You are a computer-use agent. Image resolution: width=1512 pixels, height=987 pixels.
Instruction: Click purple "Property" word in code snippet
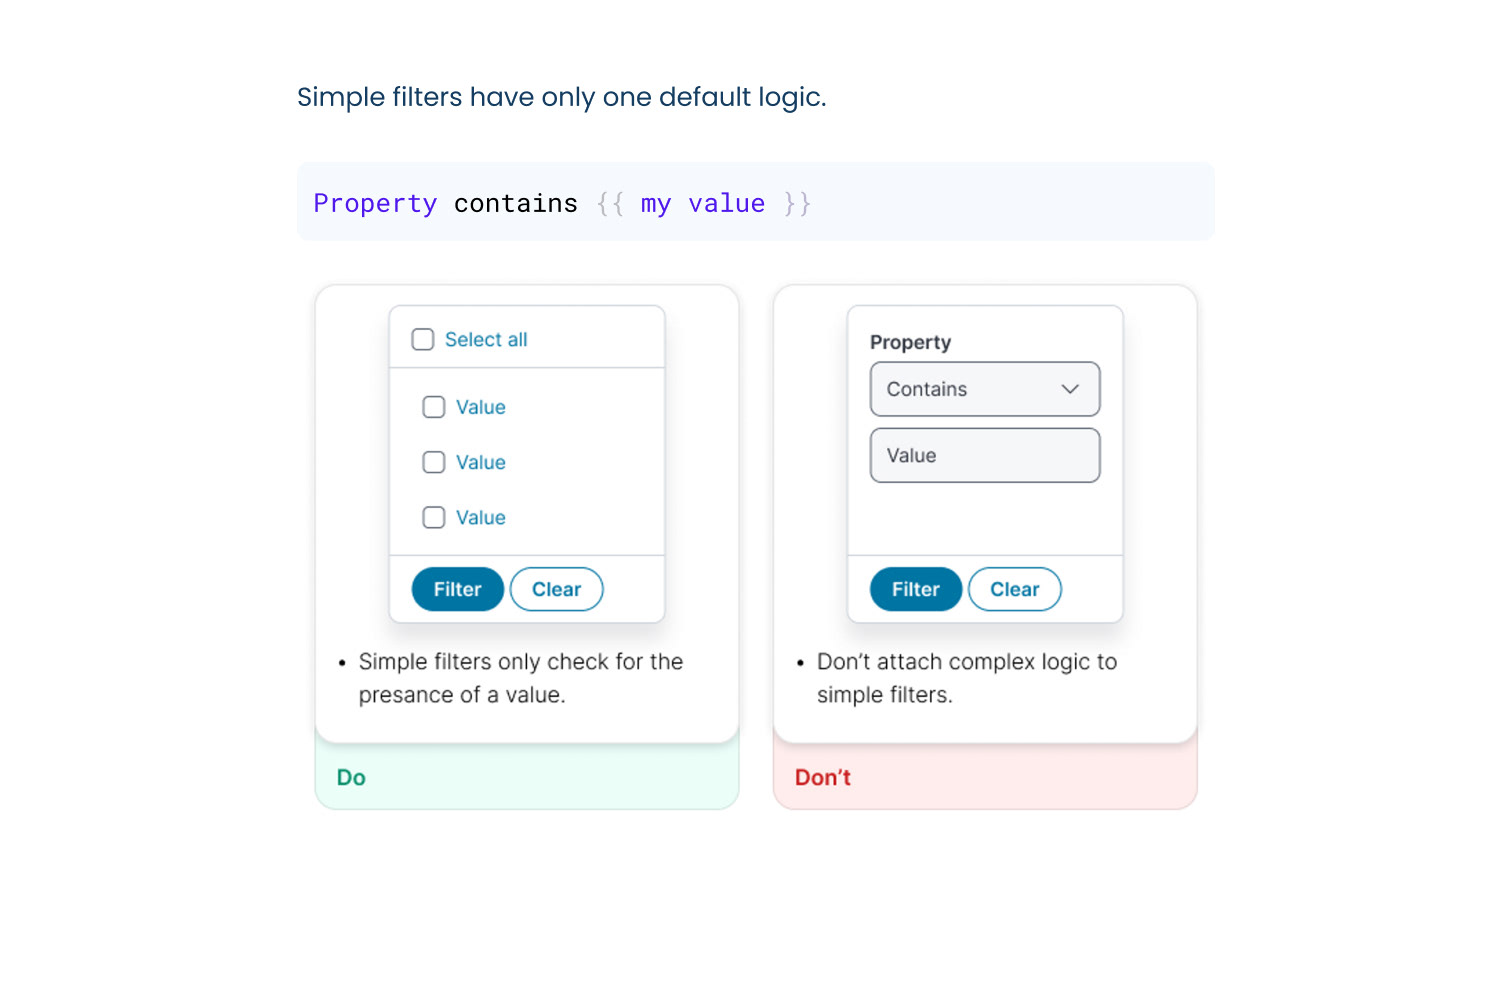(375, 204)
